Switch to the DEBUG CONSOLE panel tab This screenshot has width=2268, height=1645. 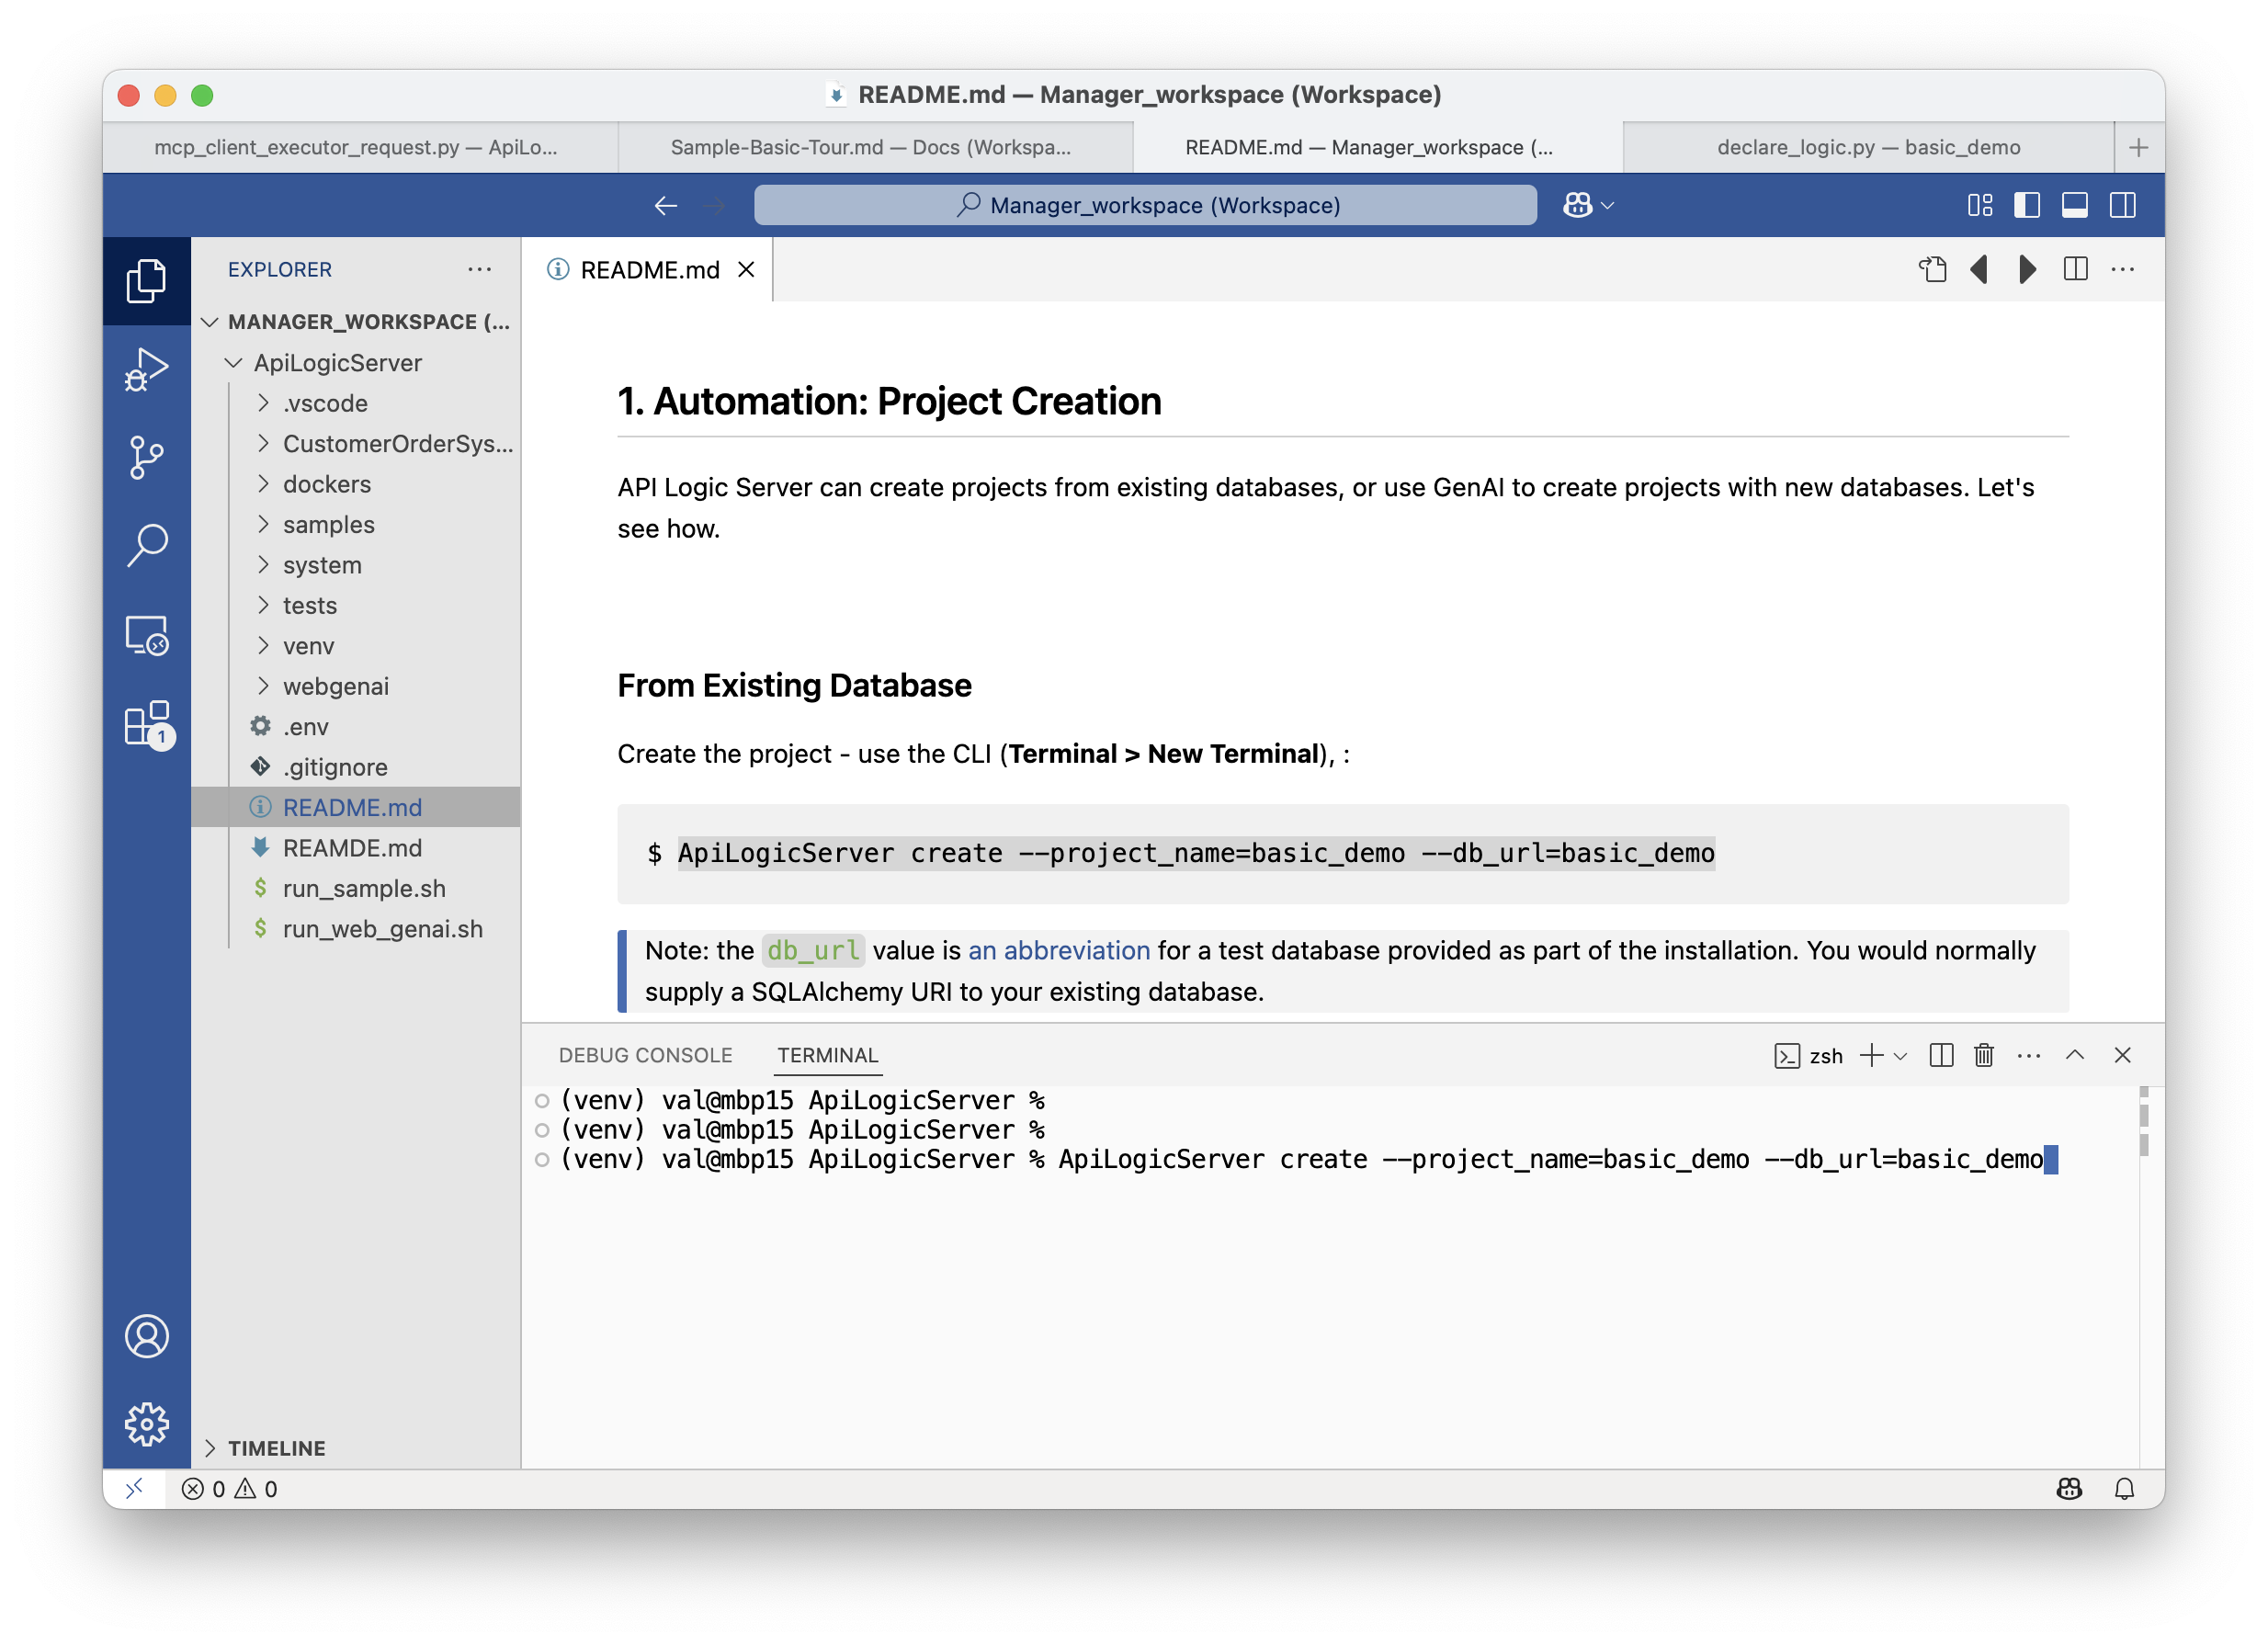click(x=646, y=1055)
